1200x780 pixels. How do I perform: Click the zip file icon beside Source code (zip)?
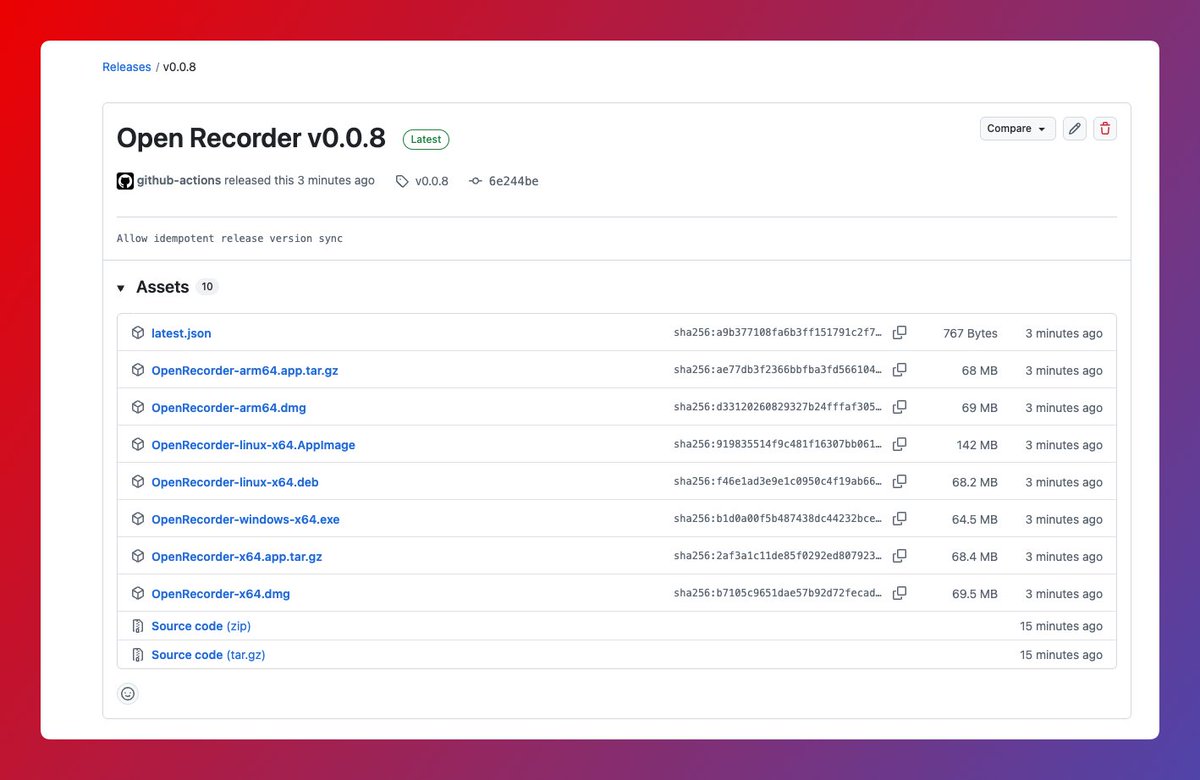pos(138,626)
